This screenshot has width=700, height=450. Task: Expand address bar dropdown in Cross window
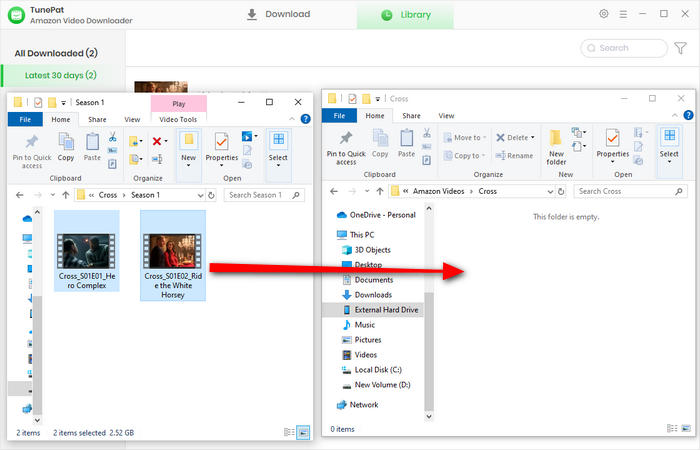[x=550, y=191]
